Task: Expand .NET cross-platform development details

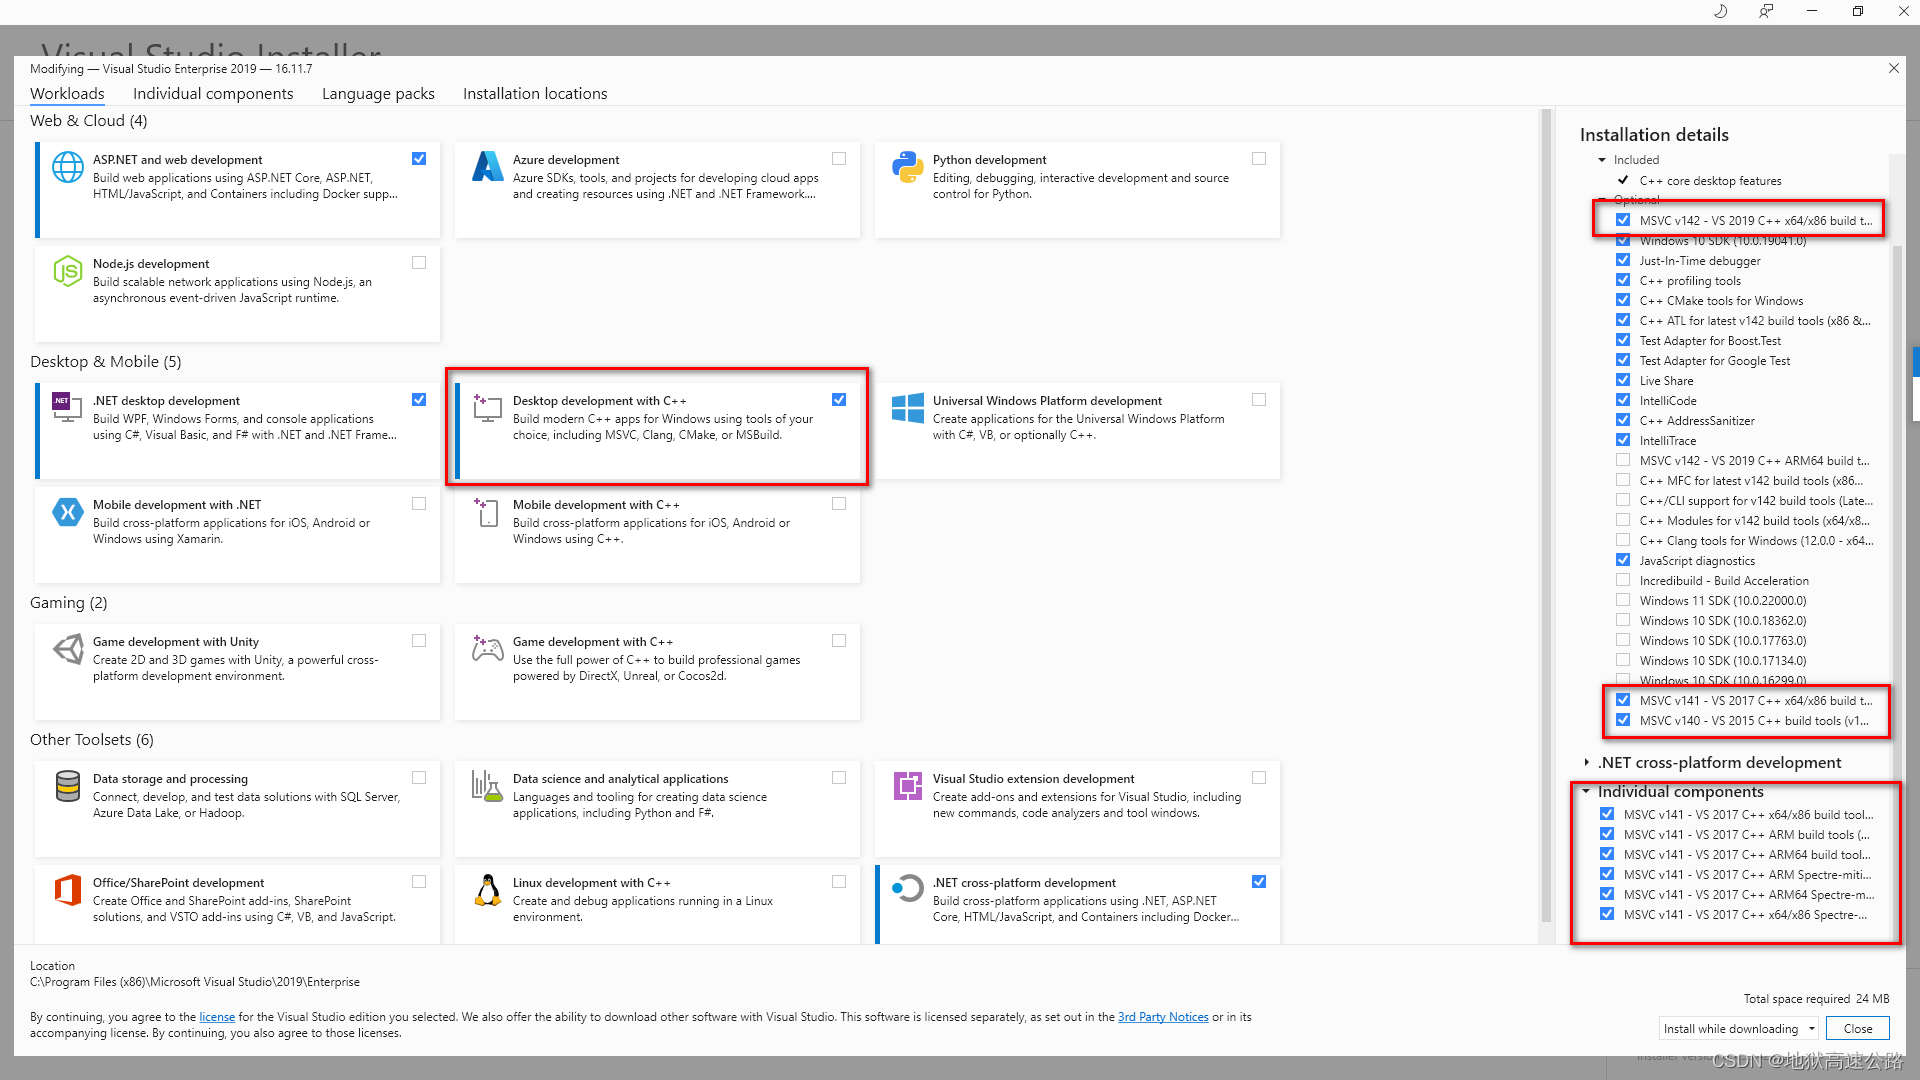Action: [1587, 762]
